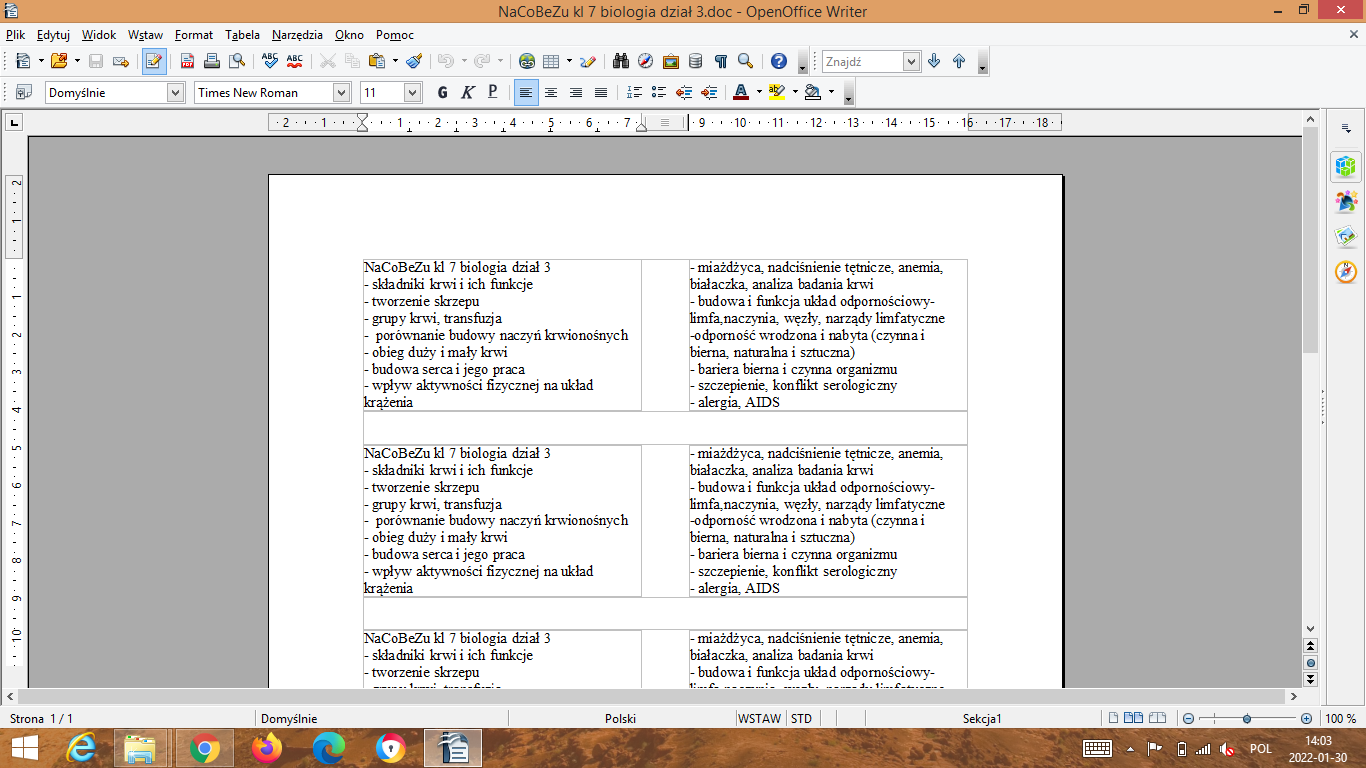Expand the font name Times New Roman dropdown
Screen dimensions: 1366x768
pos(341,92)
